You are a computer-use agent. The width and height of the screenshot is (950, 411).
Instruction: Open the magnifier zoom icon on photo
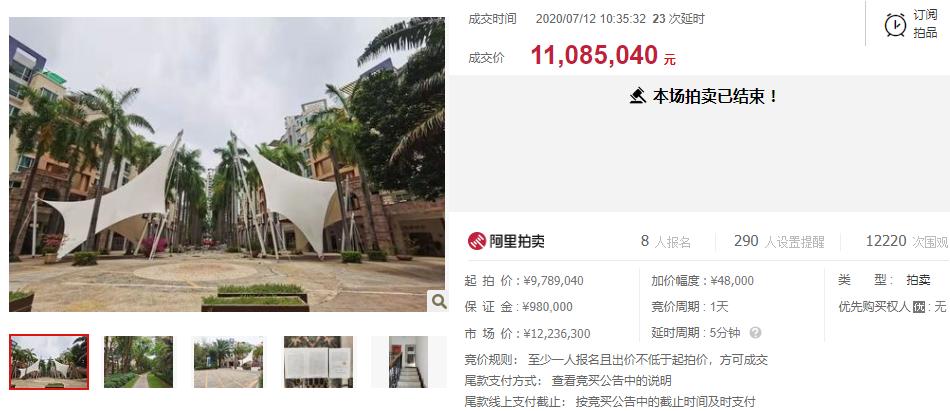coord(438,300)
